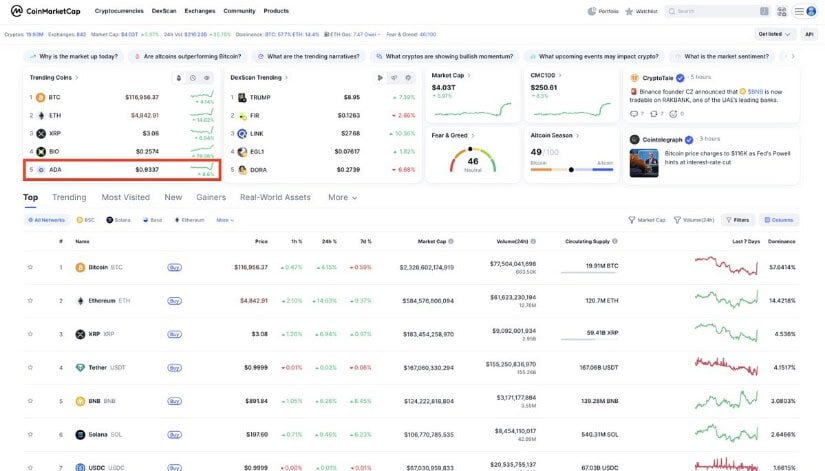Open the ADA row in Trending Coins
The height and width of the screenshot is (471, 825).
(x=122, y=169)
